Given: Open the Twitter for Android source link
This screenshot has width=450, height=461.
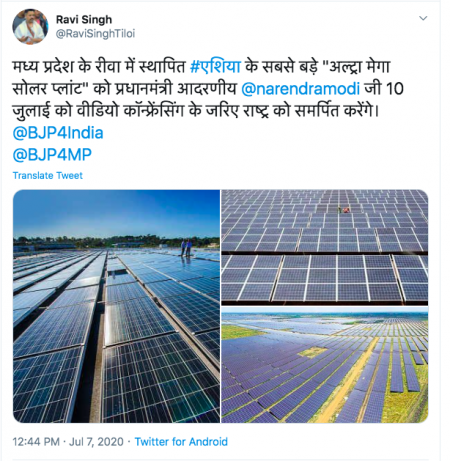Looking at the screenshot, I should click(181, 442).
